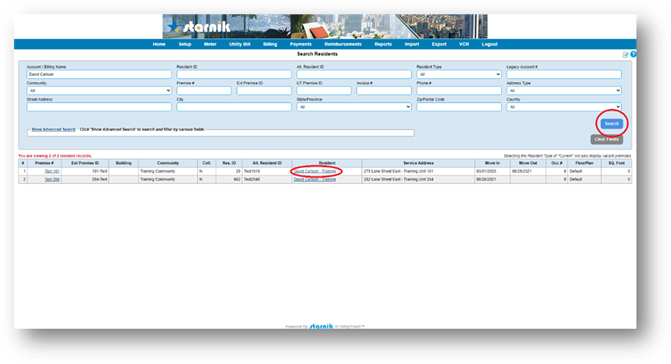
Task: Open the Test 204 premise link
Action: (52, 180)
